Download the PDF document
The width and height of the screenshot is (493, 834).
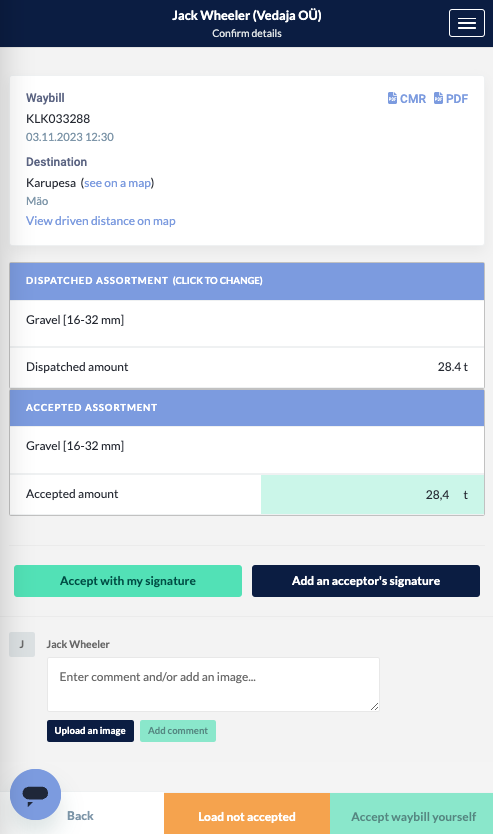(x=451, y=98)
